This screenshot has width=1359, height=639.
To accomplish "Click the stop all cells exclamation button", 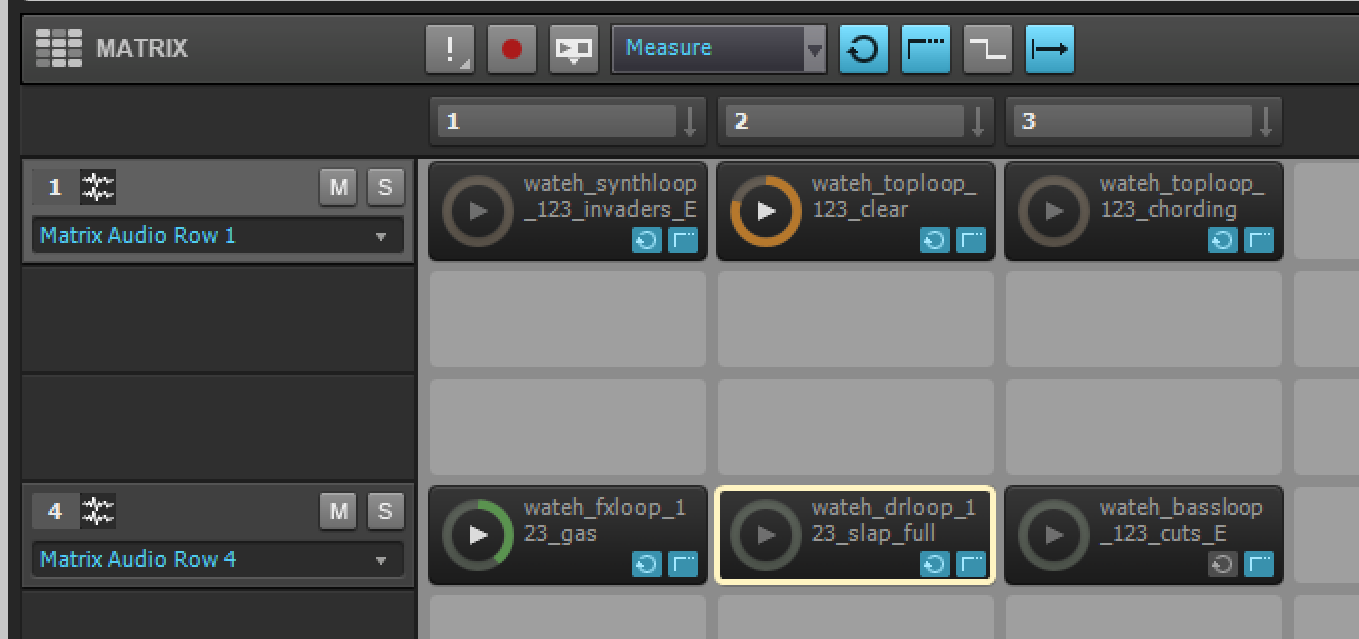I will tap(450, 49).
